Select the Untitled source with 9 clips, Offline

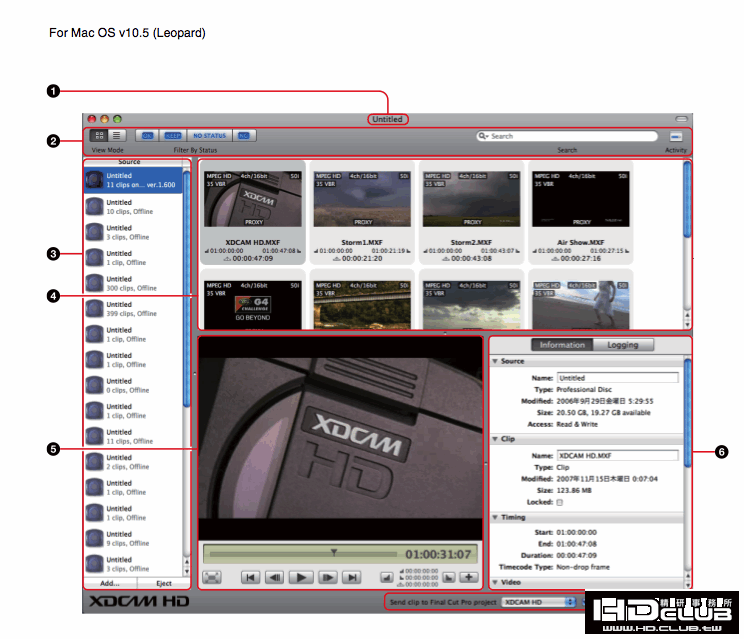point(133,538)
